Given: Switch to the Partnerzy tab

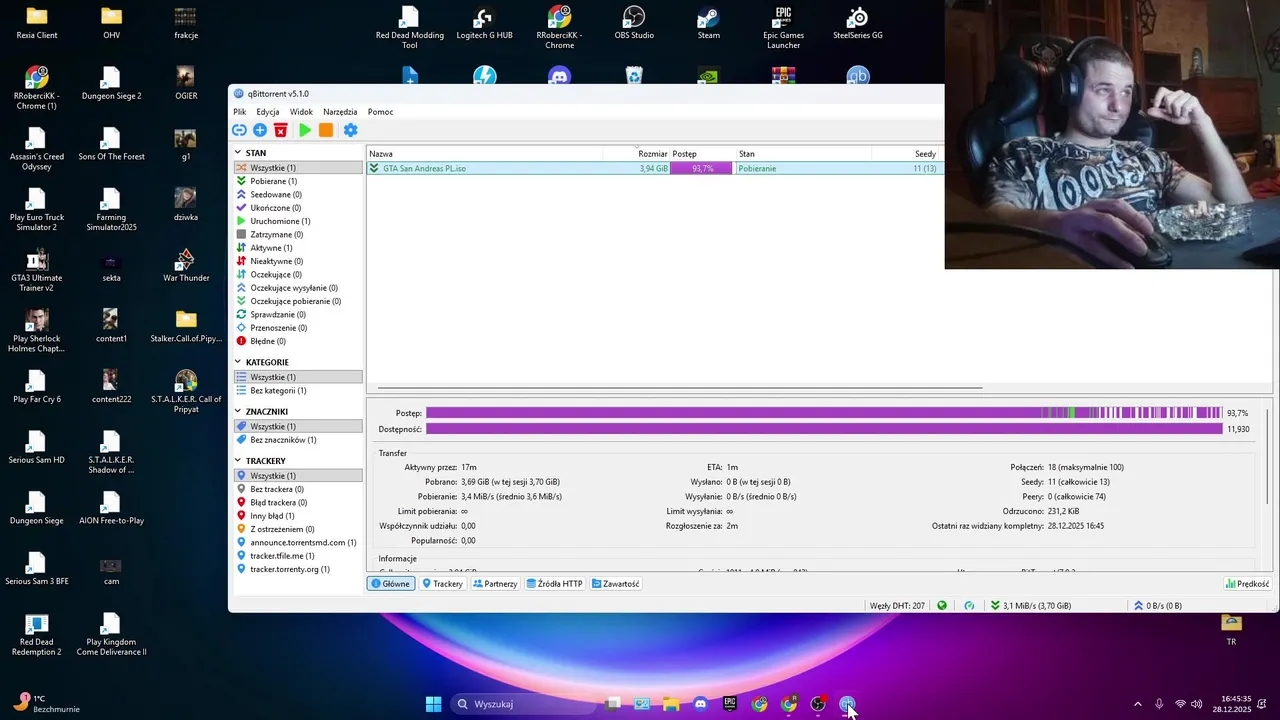Looking at the screenshot, I should tap(495, 584).
